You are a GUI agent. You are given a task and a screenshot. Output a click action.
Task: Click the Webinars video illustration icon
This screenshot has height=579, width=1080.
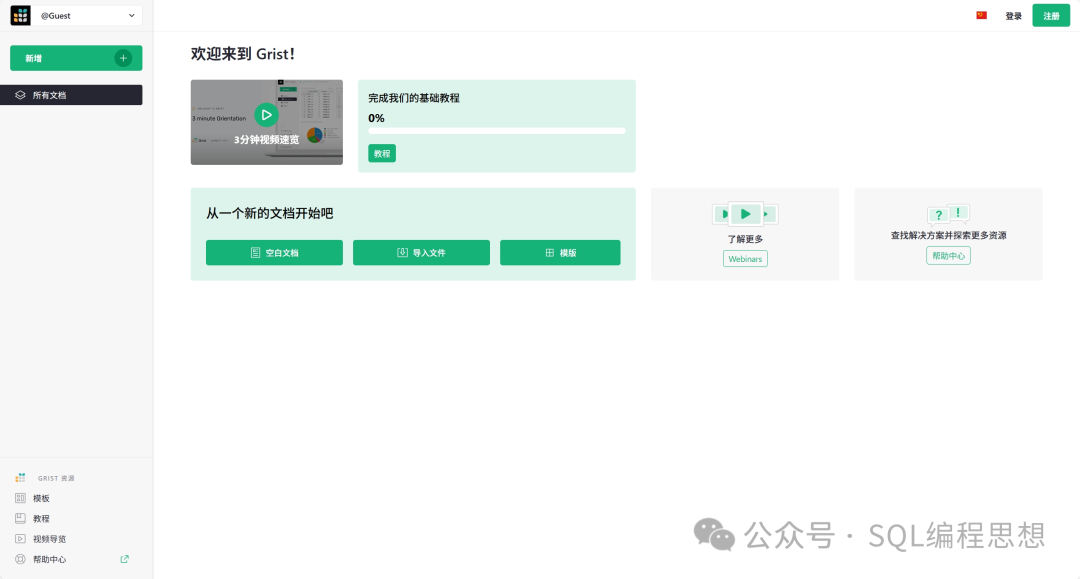click(x=745, y=214)
